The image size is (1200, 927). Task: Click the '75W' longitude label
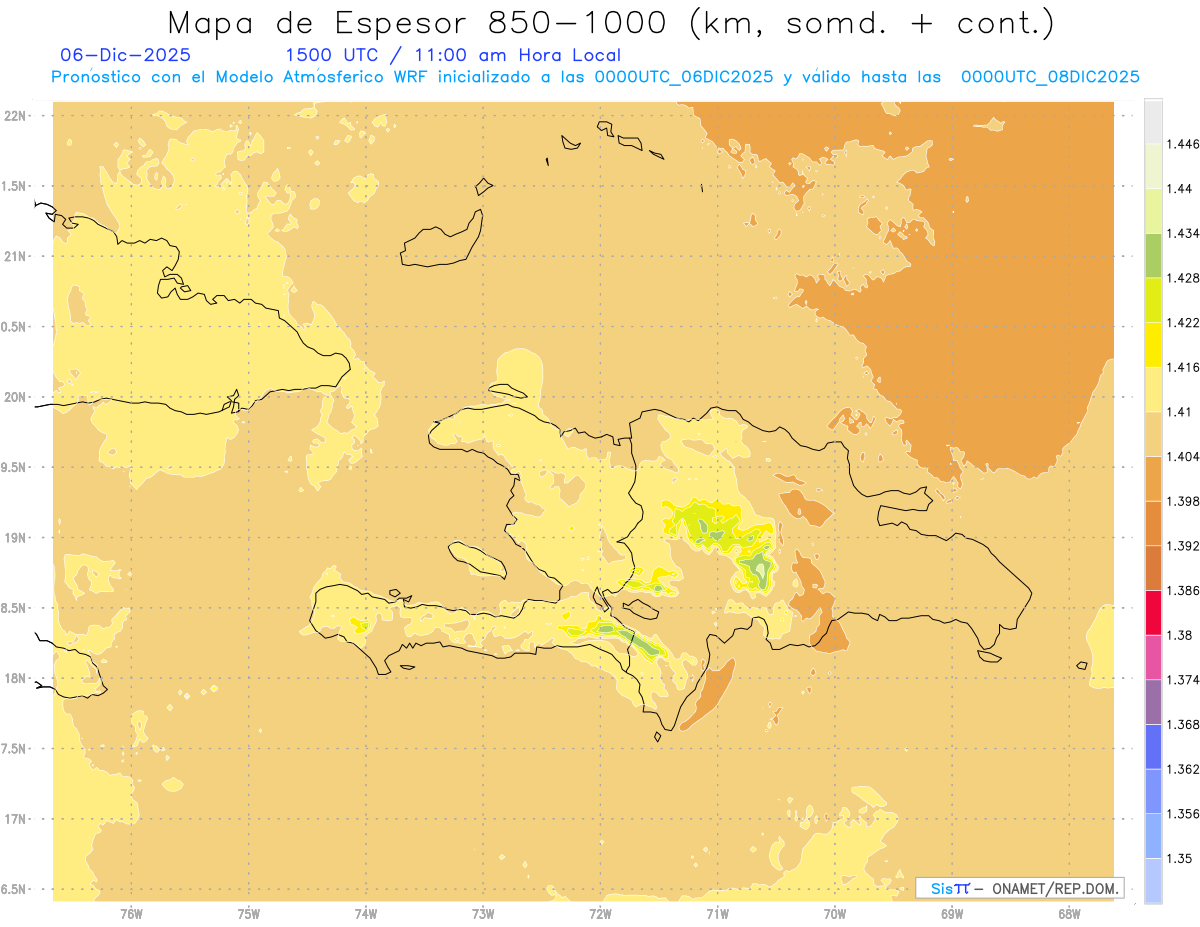tap(249, 913)
